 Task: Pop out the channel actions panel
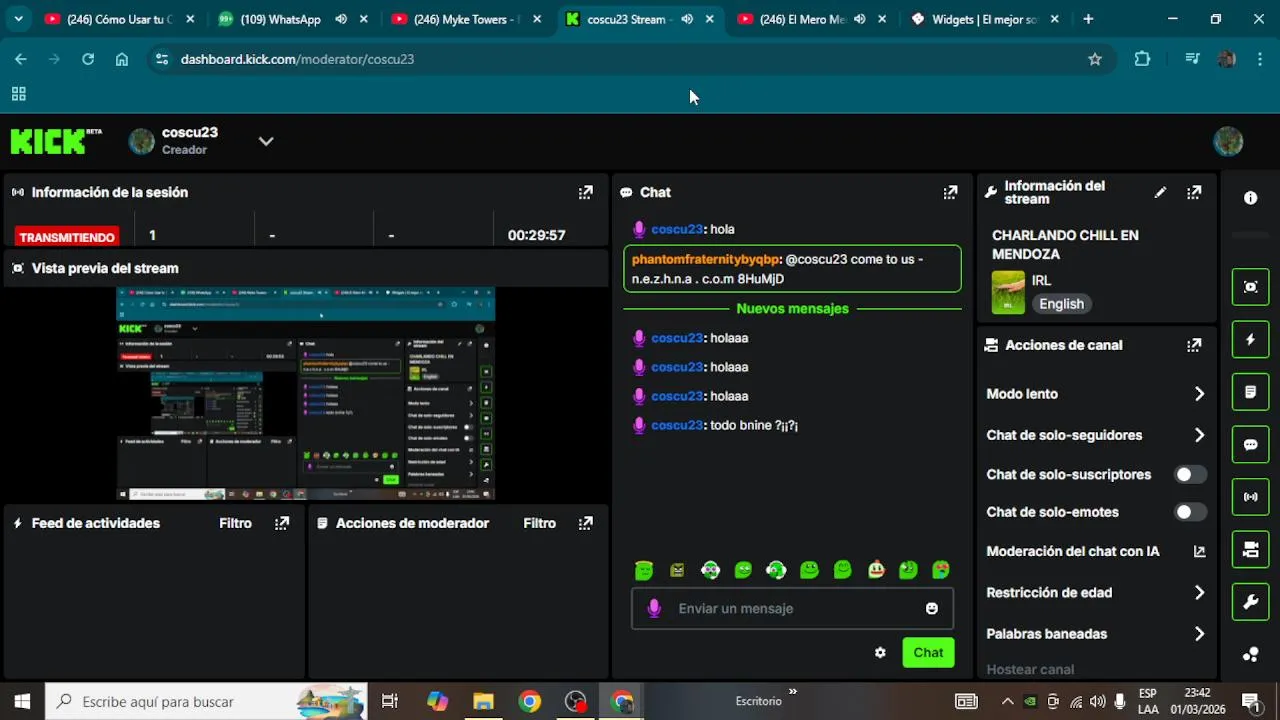(1194, 345)
